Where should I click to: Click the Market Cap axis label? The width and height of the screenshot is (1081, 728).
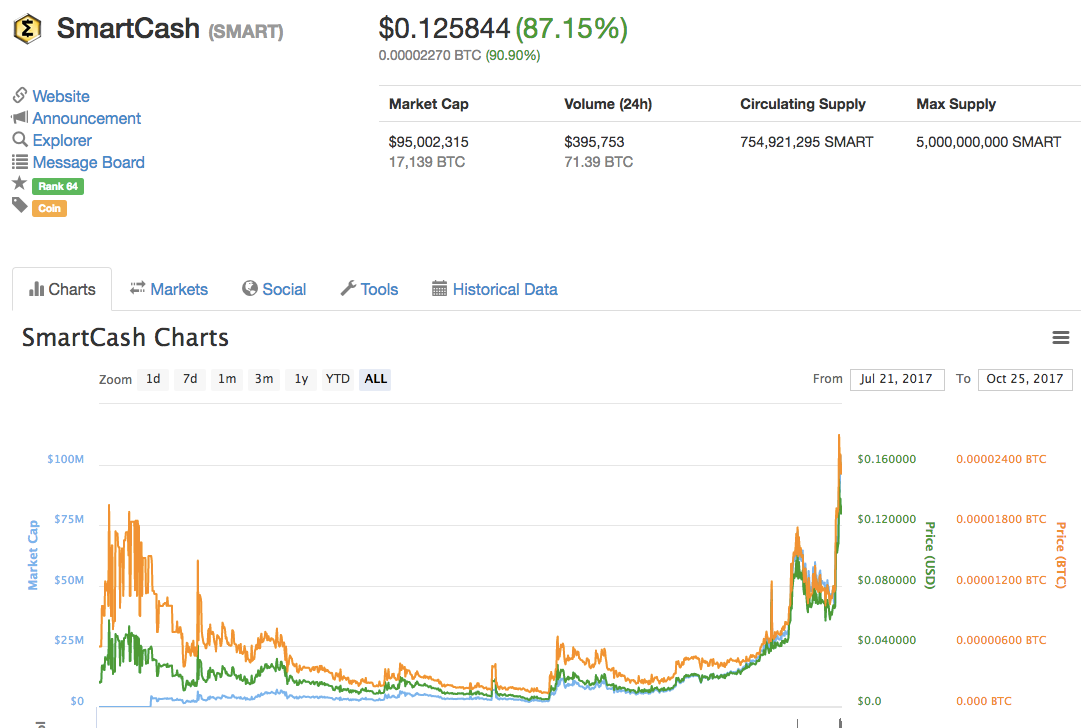33,555
